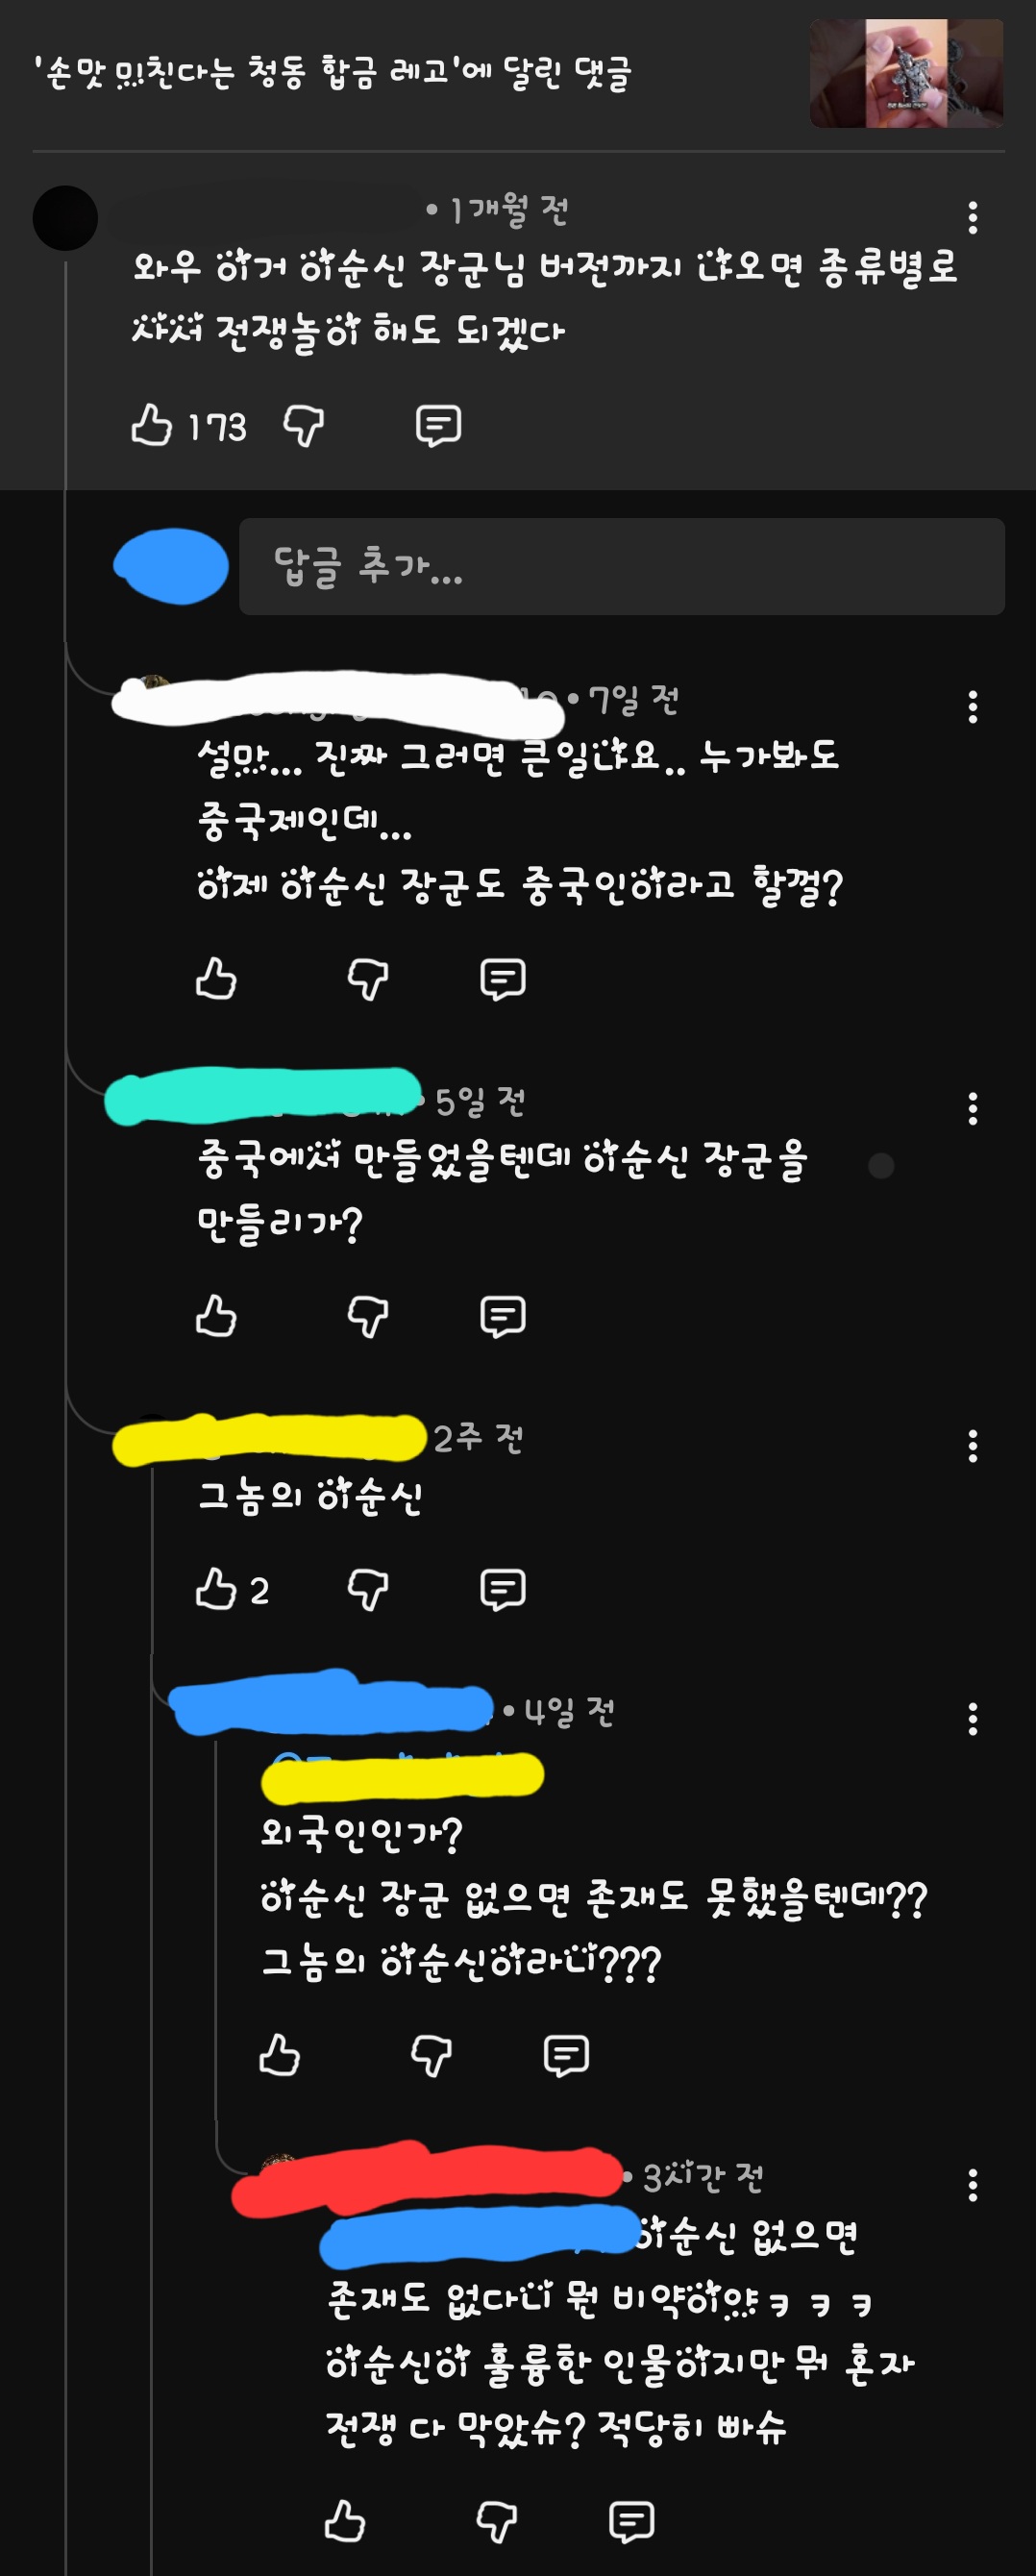Like the 그놈의 이순신 comment with 2 likes
The height and width of the screenshot is (2576, 1036).
coord(216,1589)
